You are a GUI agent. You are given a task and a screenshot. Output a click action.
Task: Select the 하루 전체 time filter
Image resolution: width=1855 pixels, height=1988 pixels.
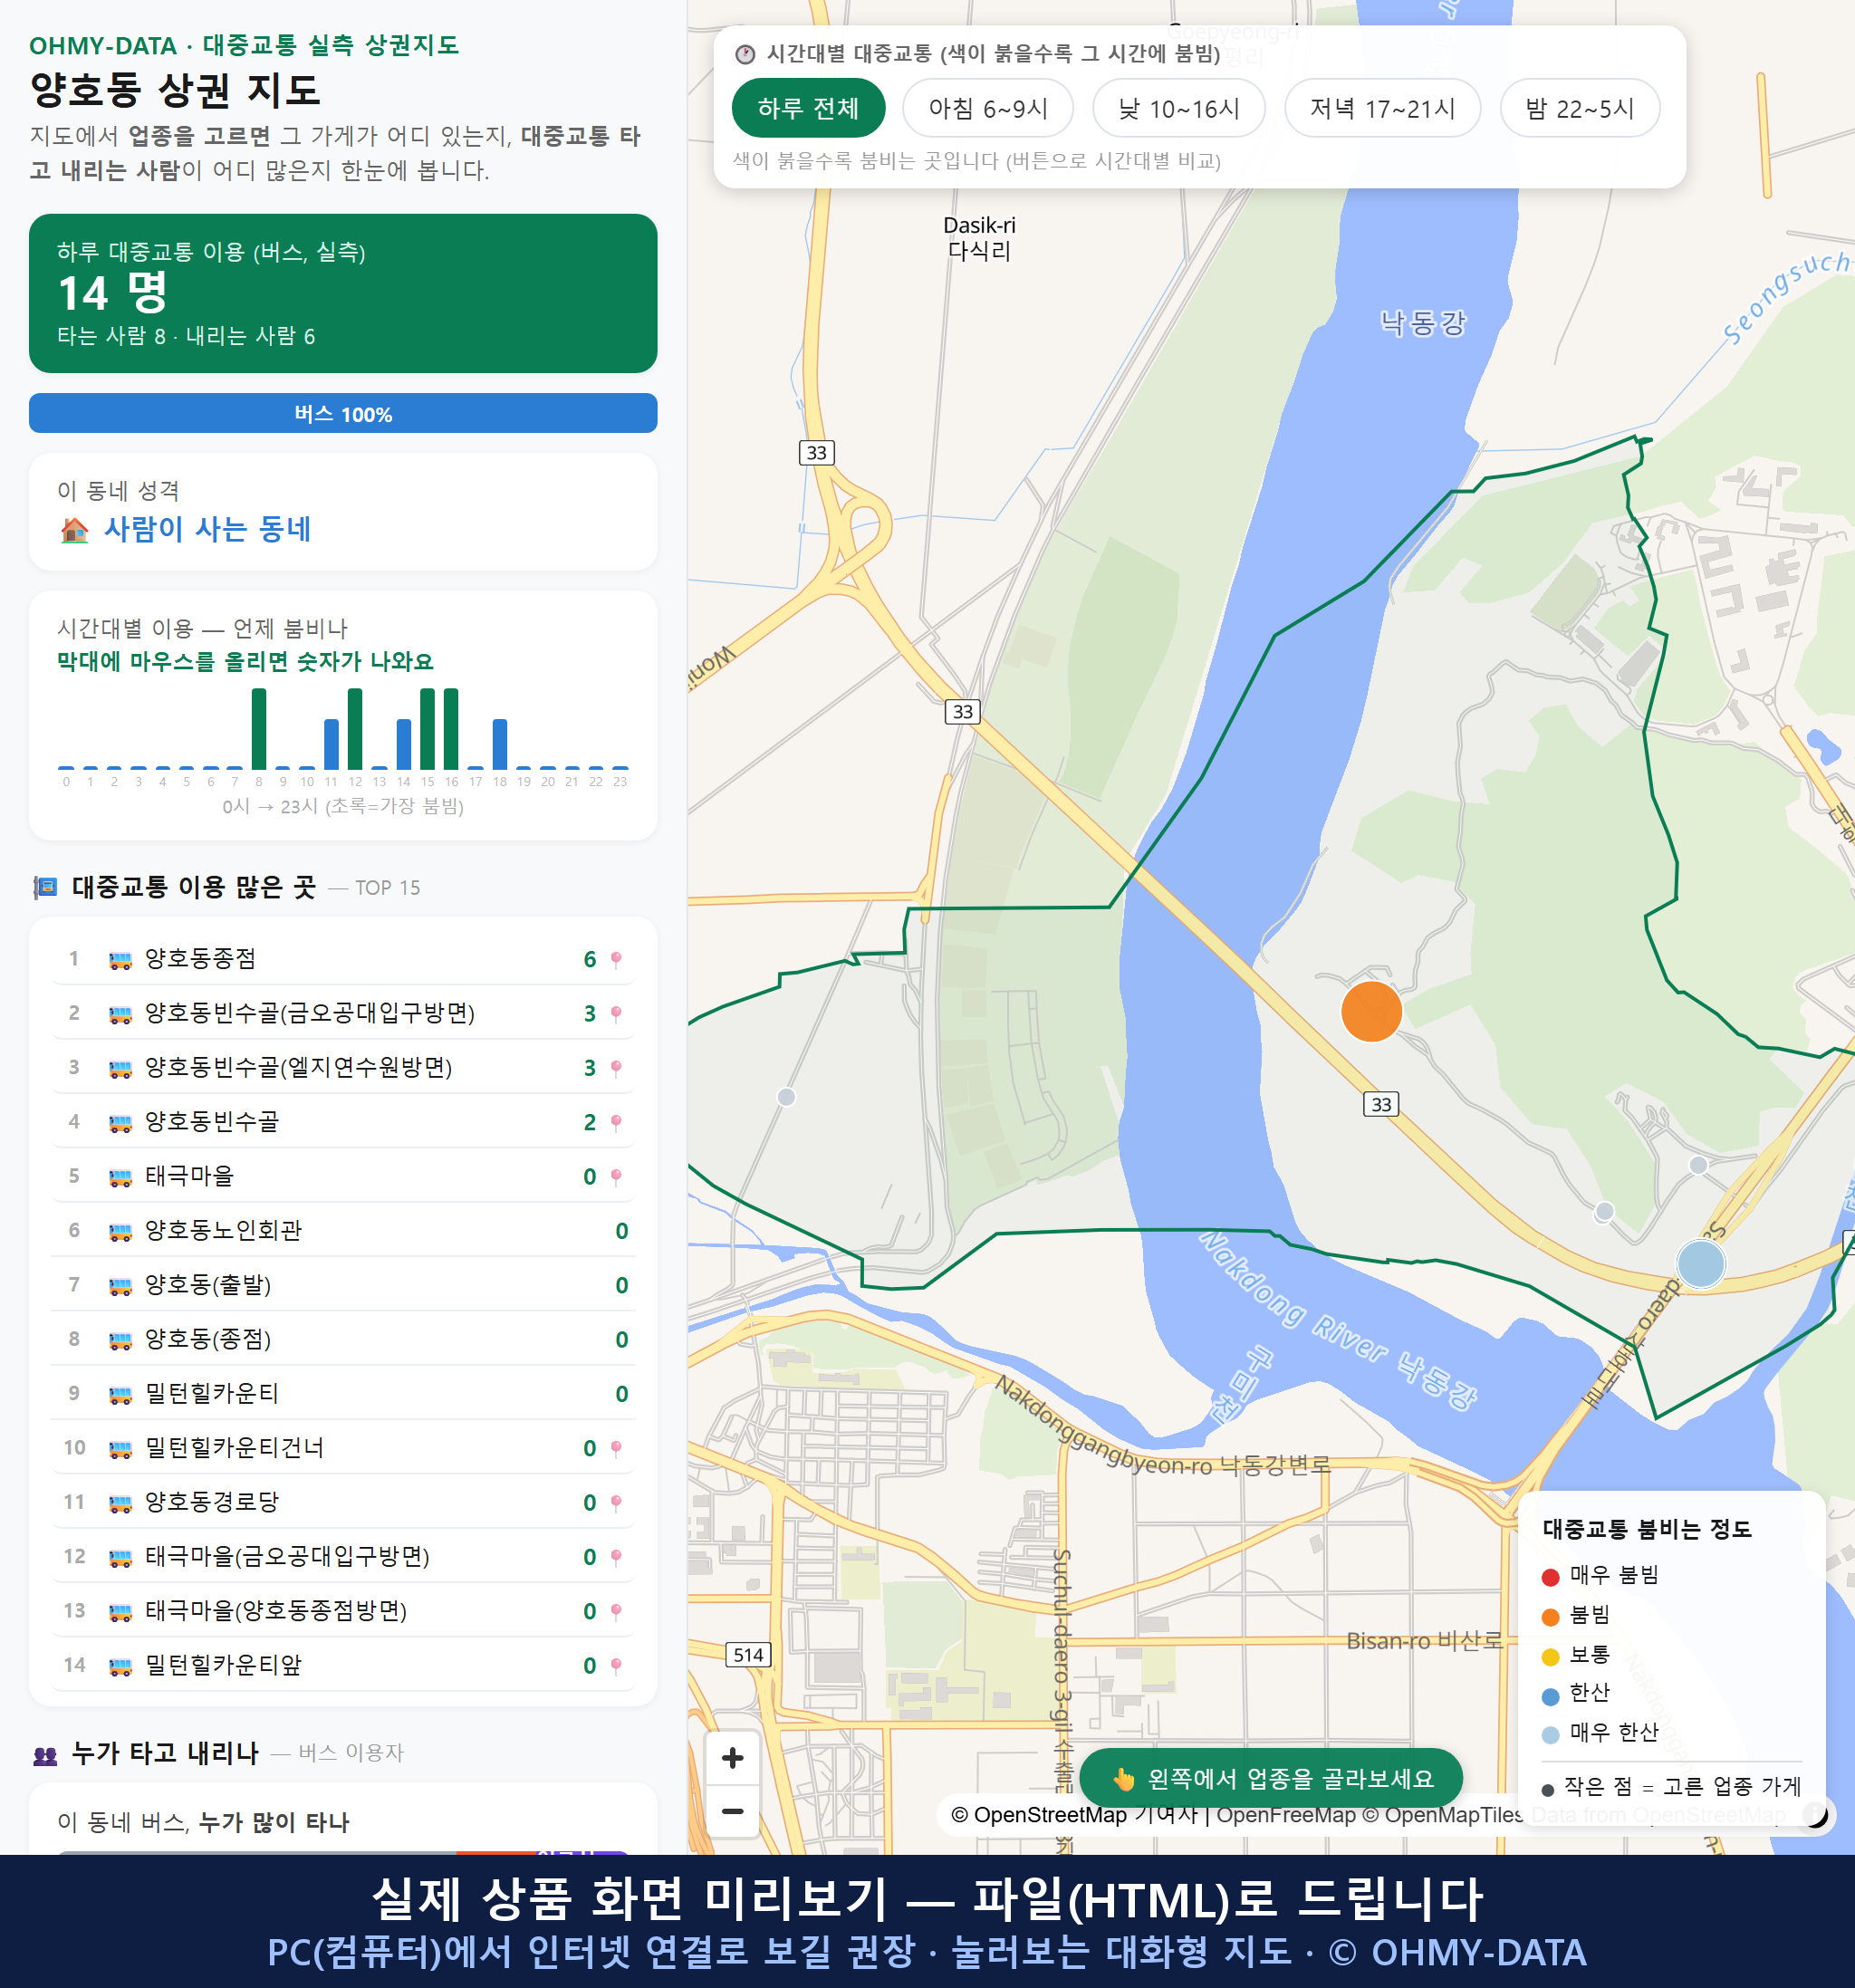(x=808, y=108)
